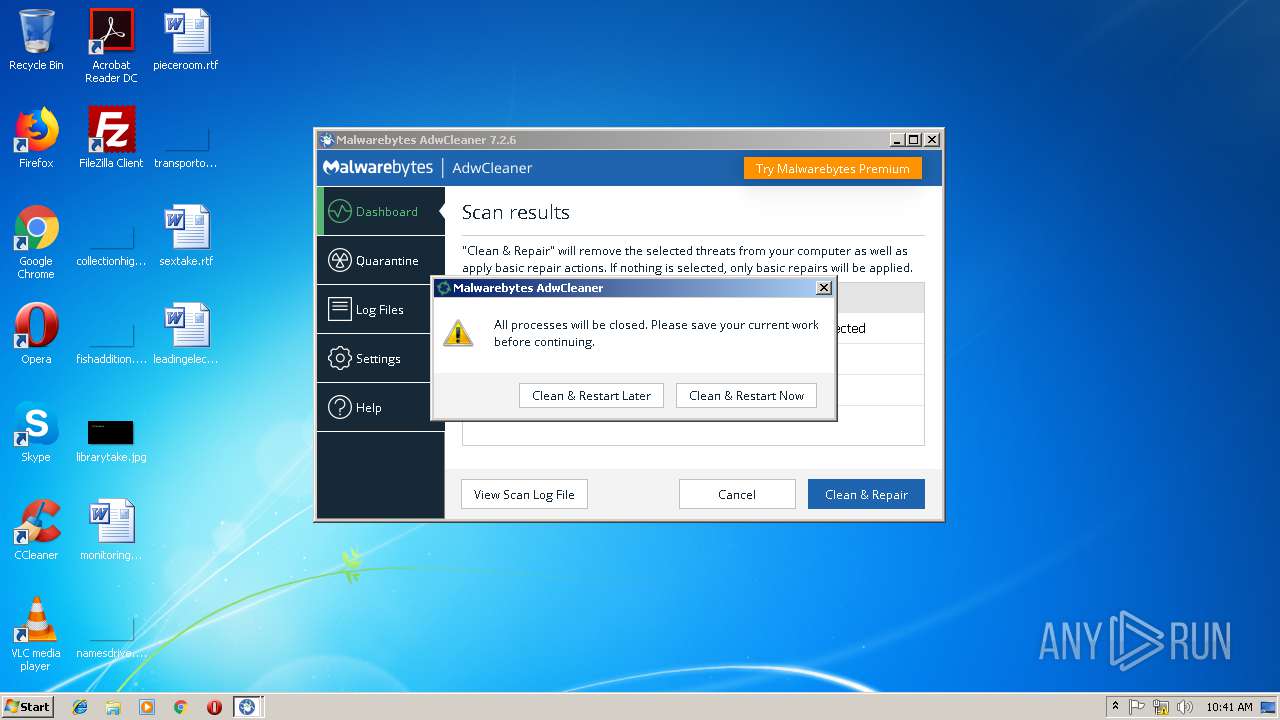Select namesdriver desktop file
Image resolution: width=1280 pixels, height=720 pixels.
pyautogui.click(x=111, y=634)
